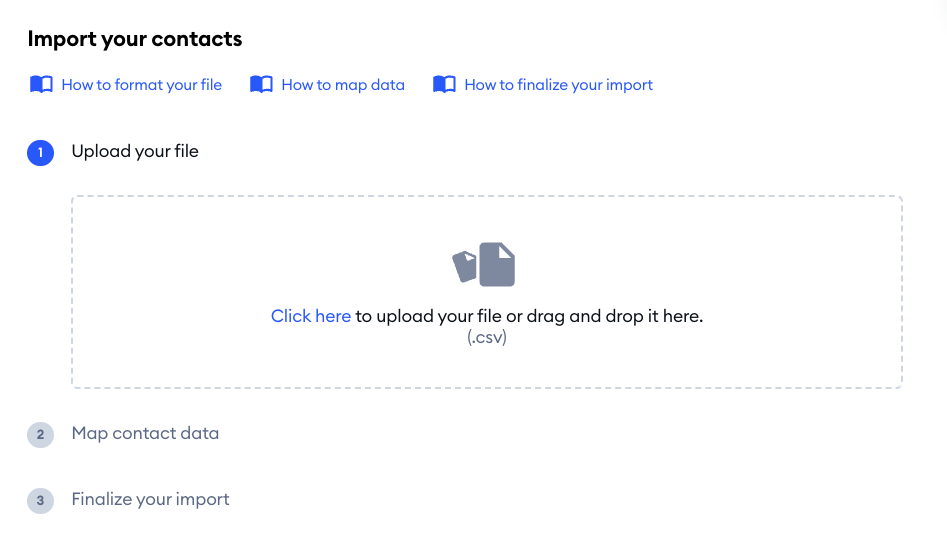Click the dashed border of the upload area
947x541 pixels.
tap(487, 196)
